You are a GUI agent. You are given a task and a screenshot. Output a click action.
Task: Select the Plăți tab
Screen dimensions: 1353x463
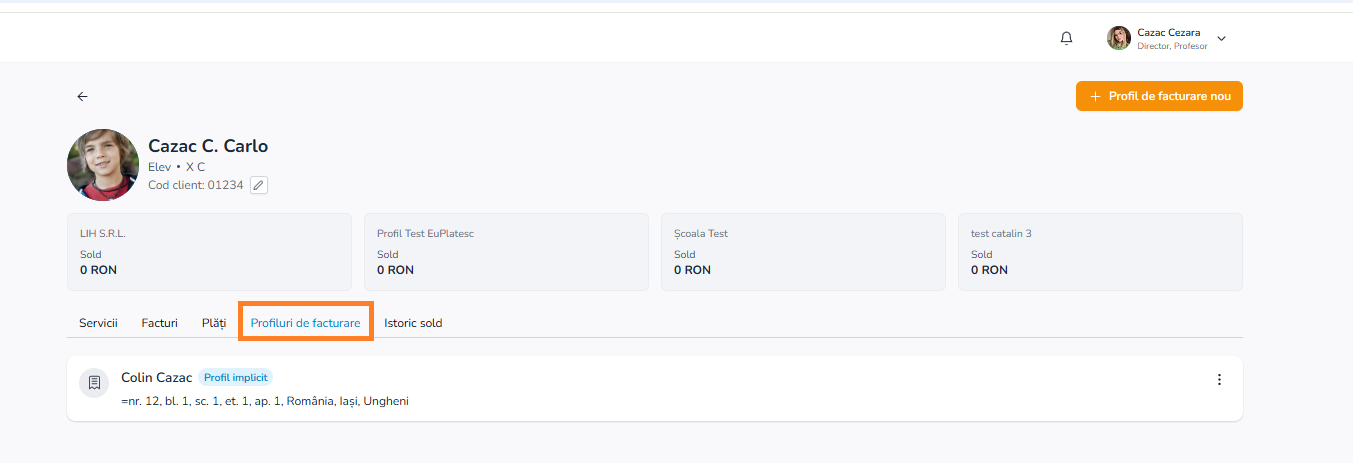pos(214,323)
